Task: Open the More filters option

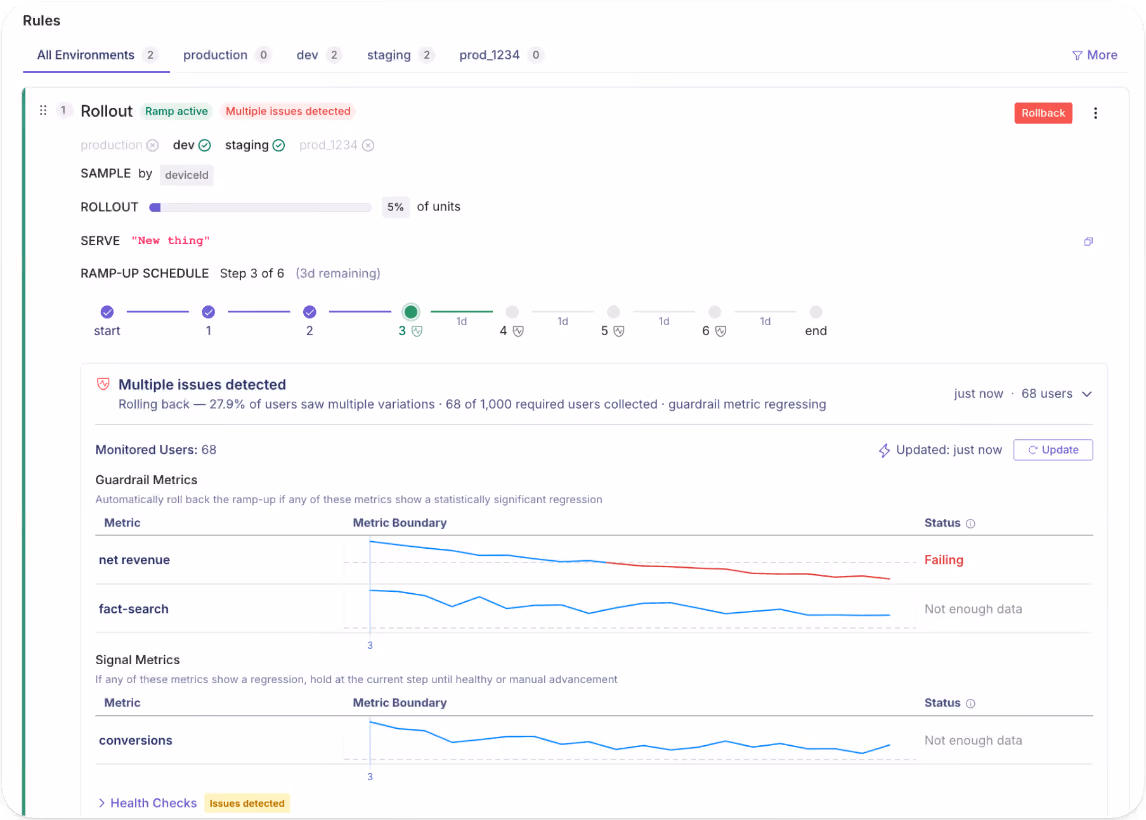Action: 1094,55
